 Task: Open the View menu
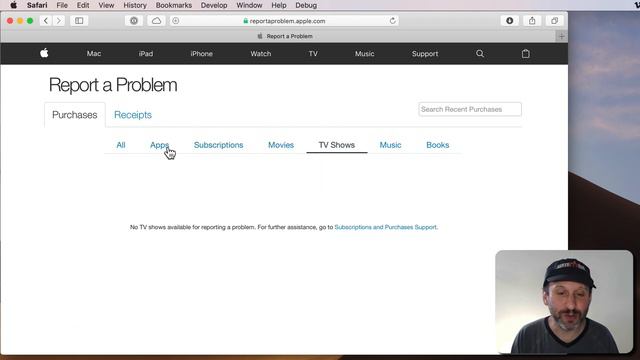[x=106, y=5]
